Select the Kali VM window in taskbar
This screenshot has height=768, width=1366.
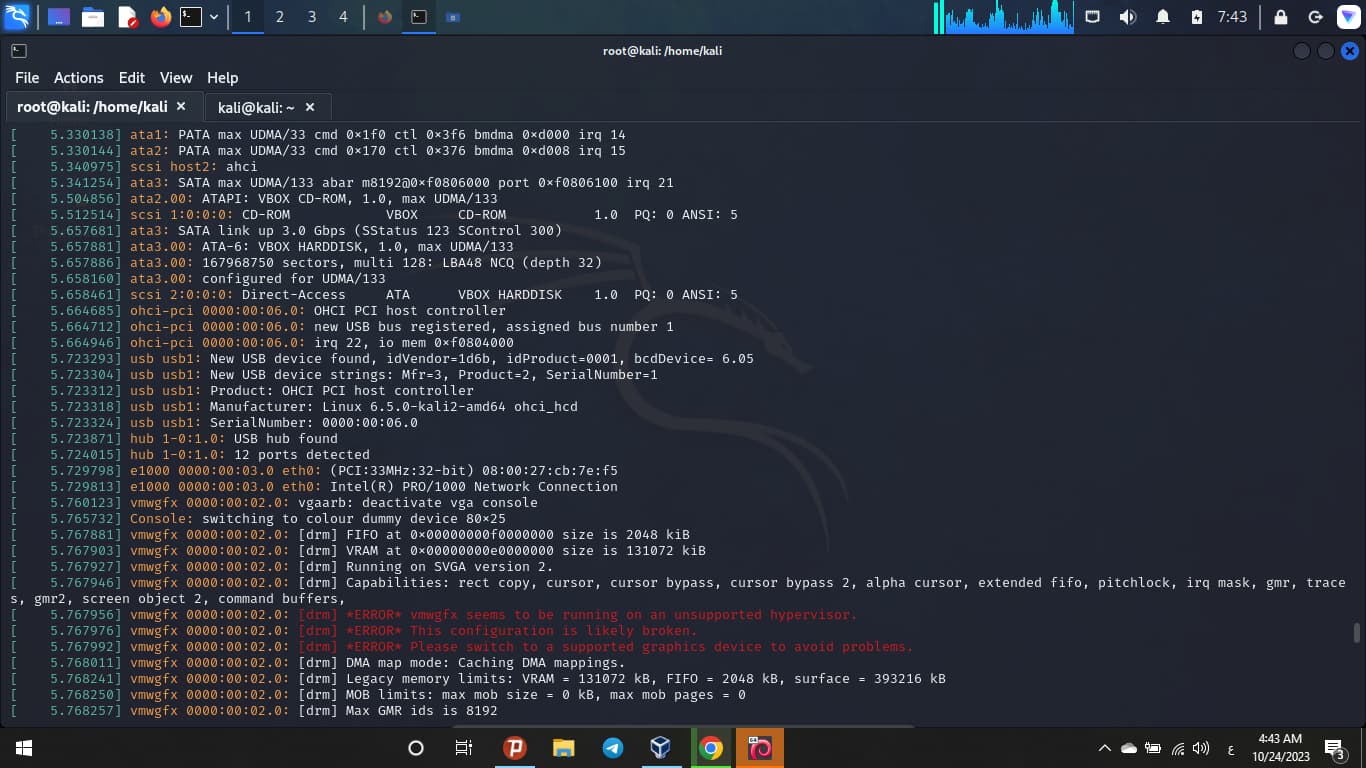(x=760, y=748)
